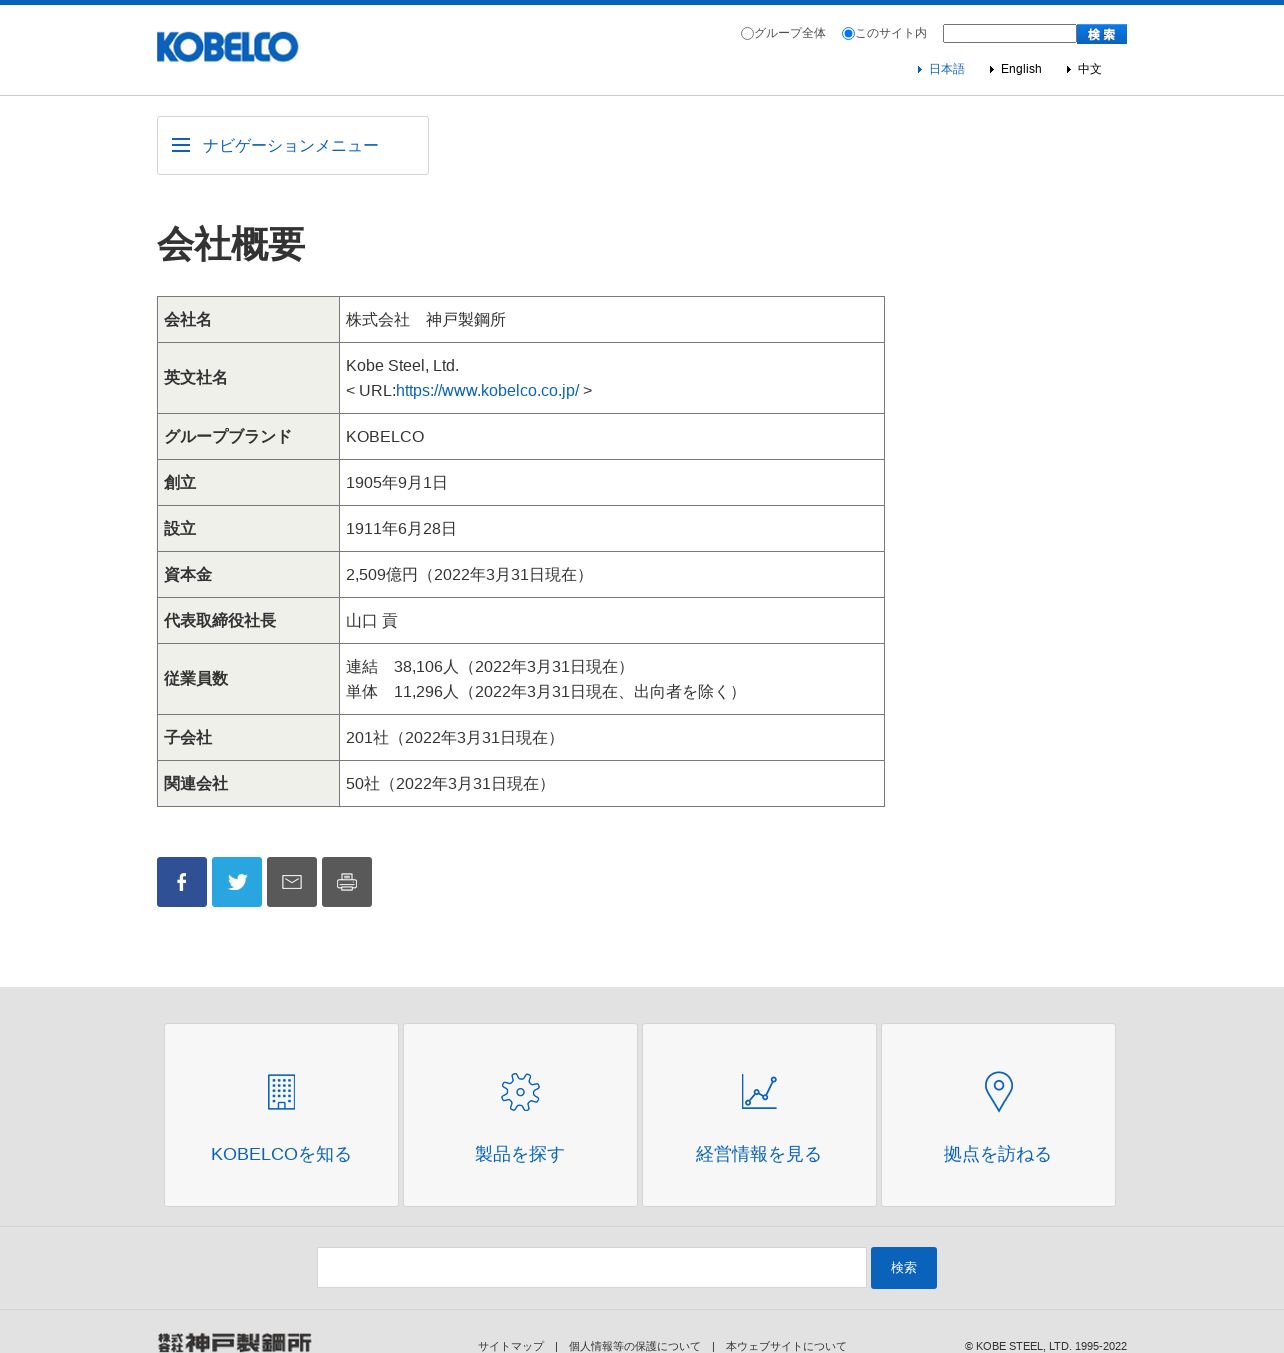Select the グループ全体 search scope radio
Image resolution: width=1284 pixels, height=1353 pixels.
point(747,34)
